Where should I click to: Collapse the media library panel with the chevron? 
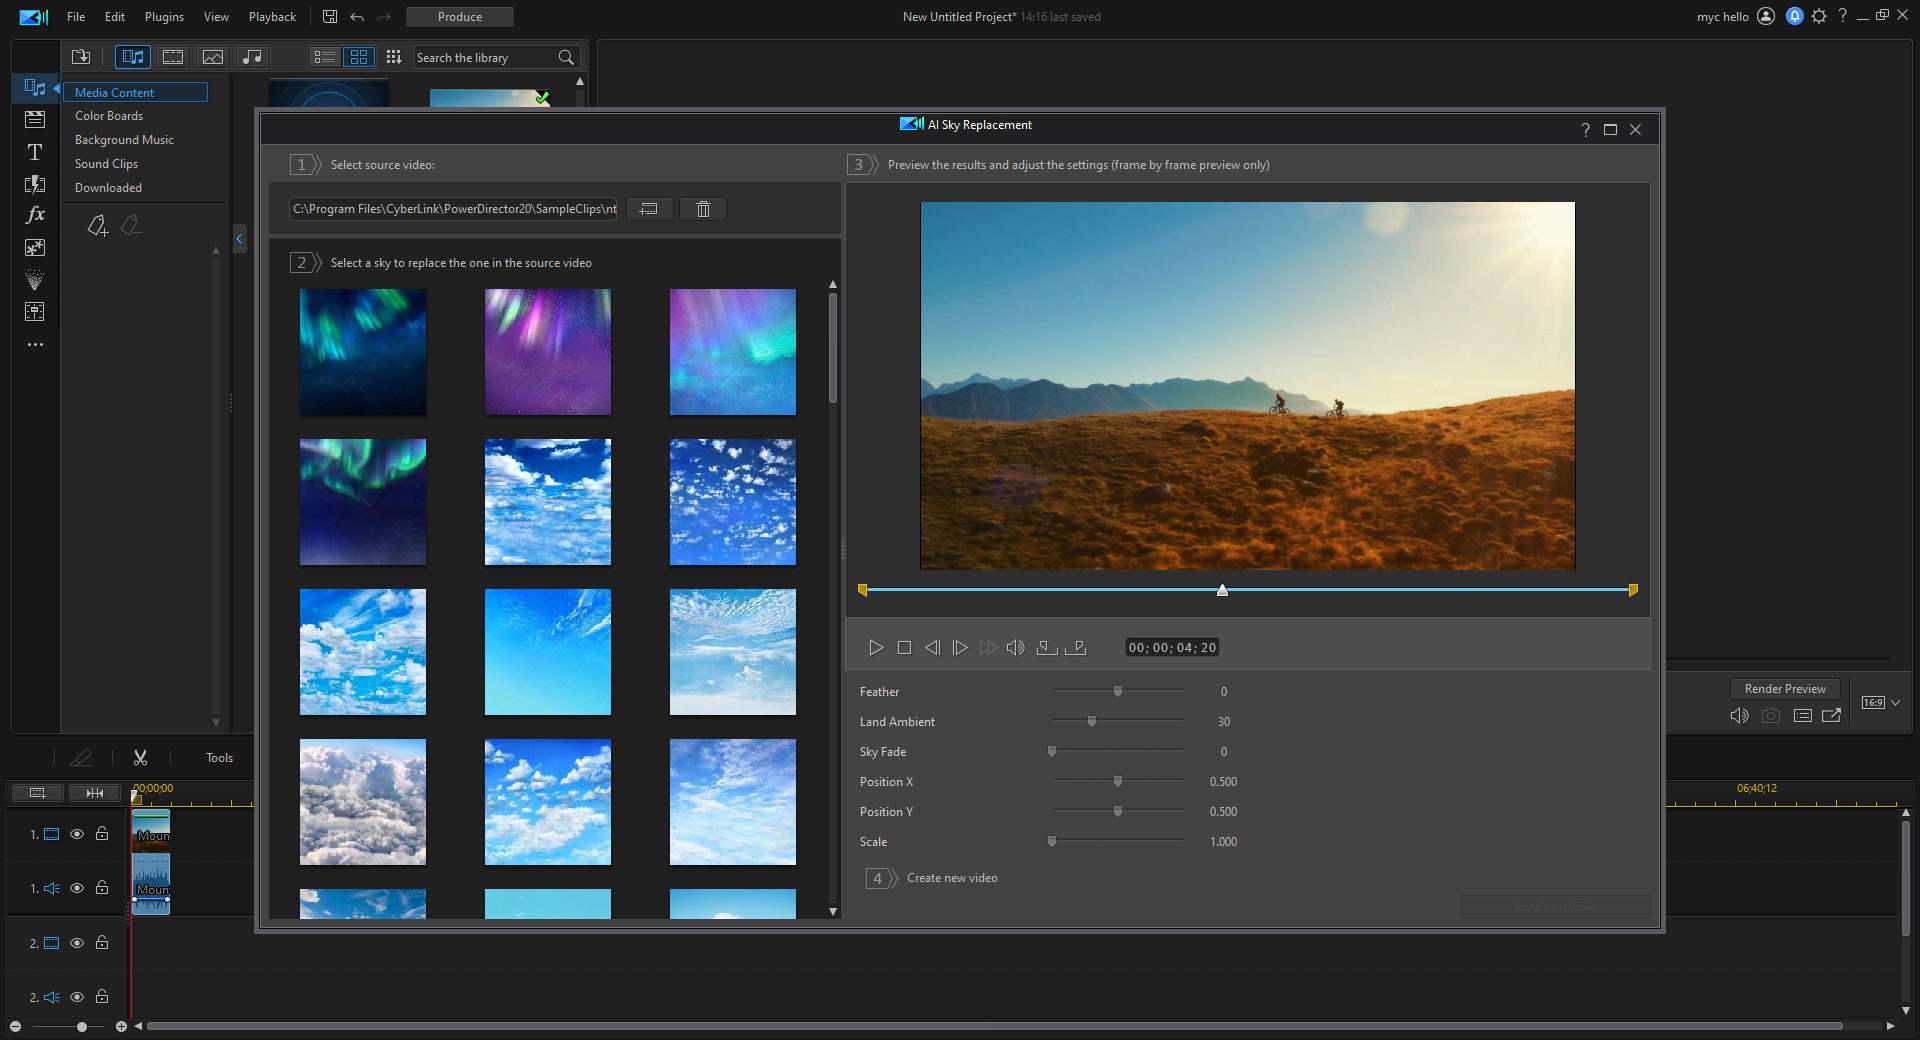239,239
